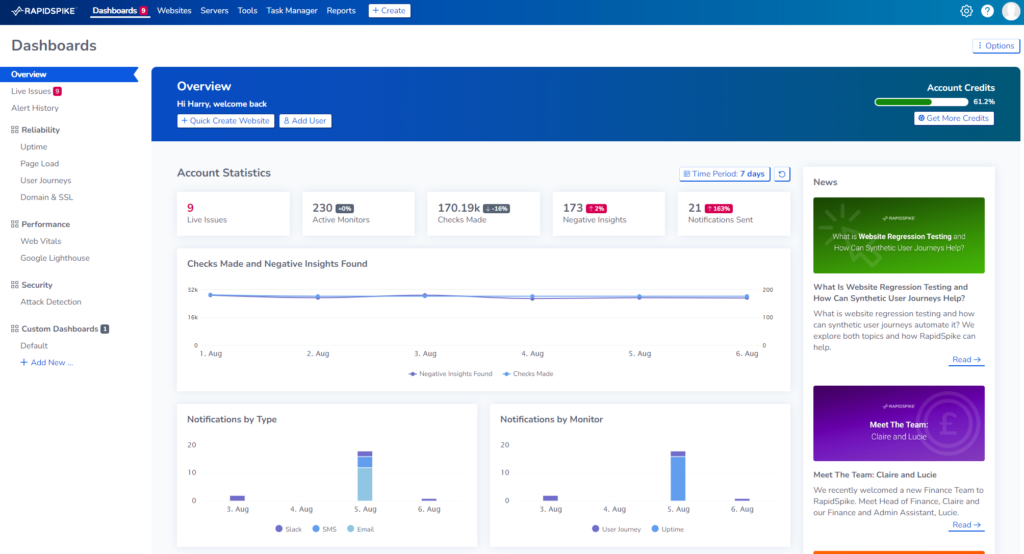Open the Website Regression Testing news thumbnail
Image resolution: width=1024 pixels, height=554 pixels.
pos(899,235)
